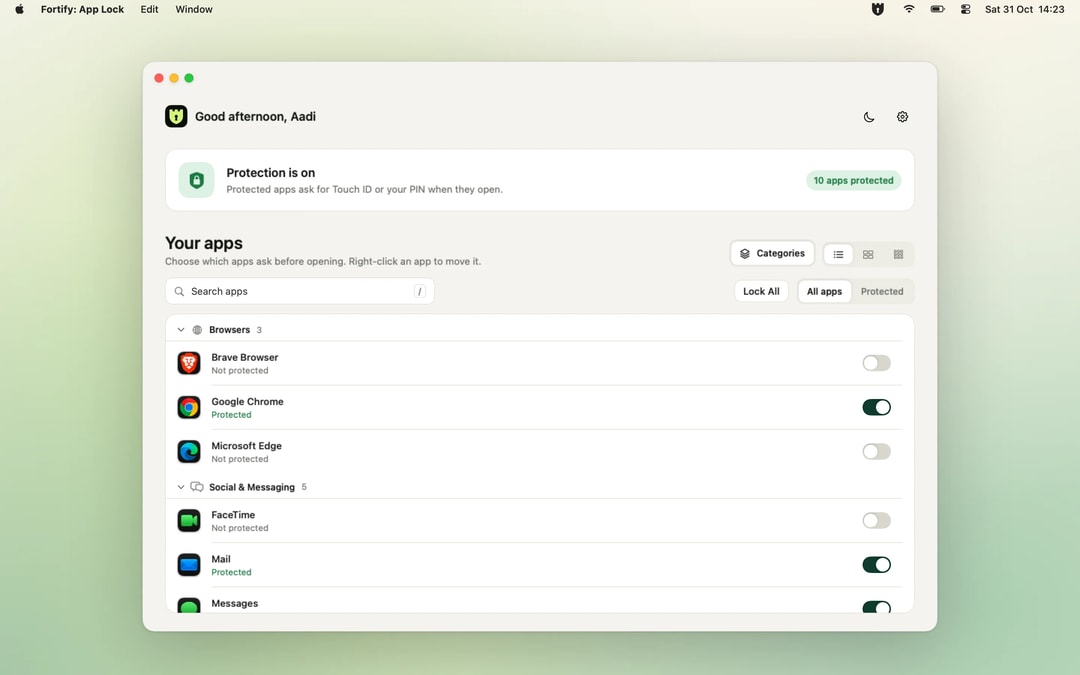Open the Edit menu
The height and width of the screenshot is (675, 1080).
[x=149, y=9]
